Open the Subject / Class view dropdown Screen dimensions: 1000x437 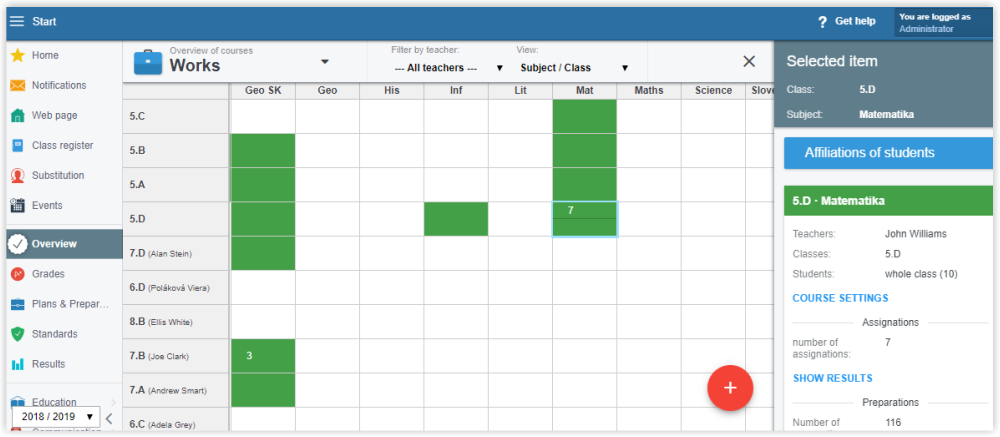click(574, 68)
